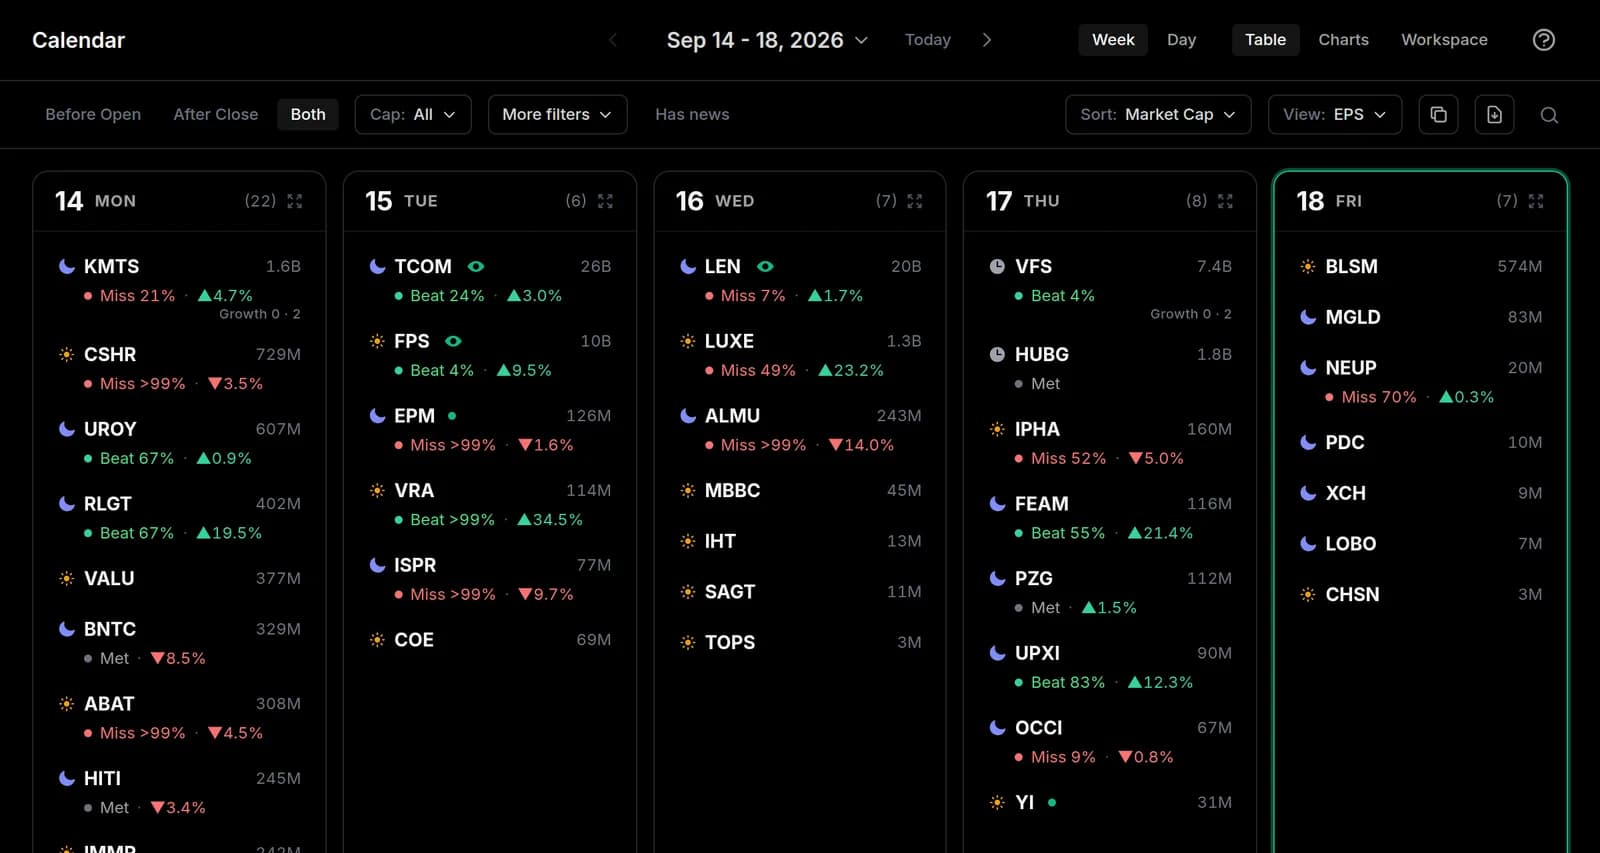Select the Both timing filter
The width and height of the screenshot is (1600, 853).
(308, 114)
